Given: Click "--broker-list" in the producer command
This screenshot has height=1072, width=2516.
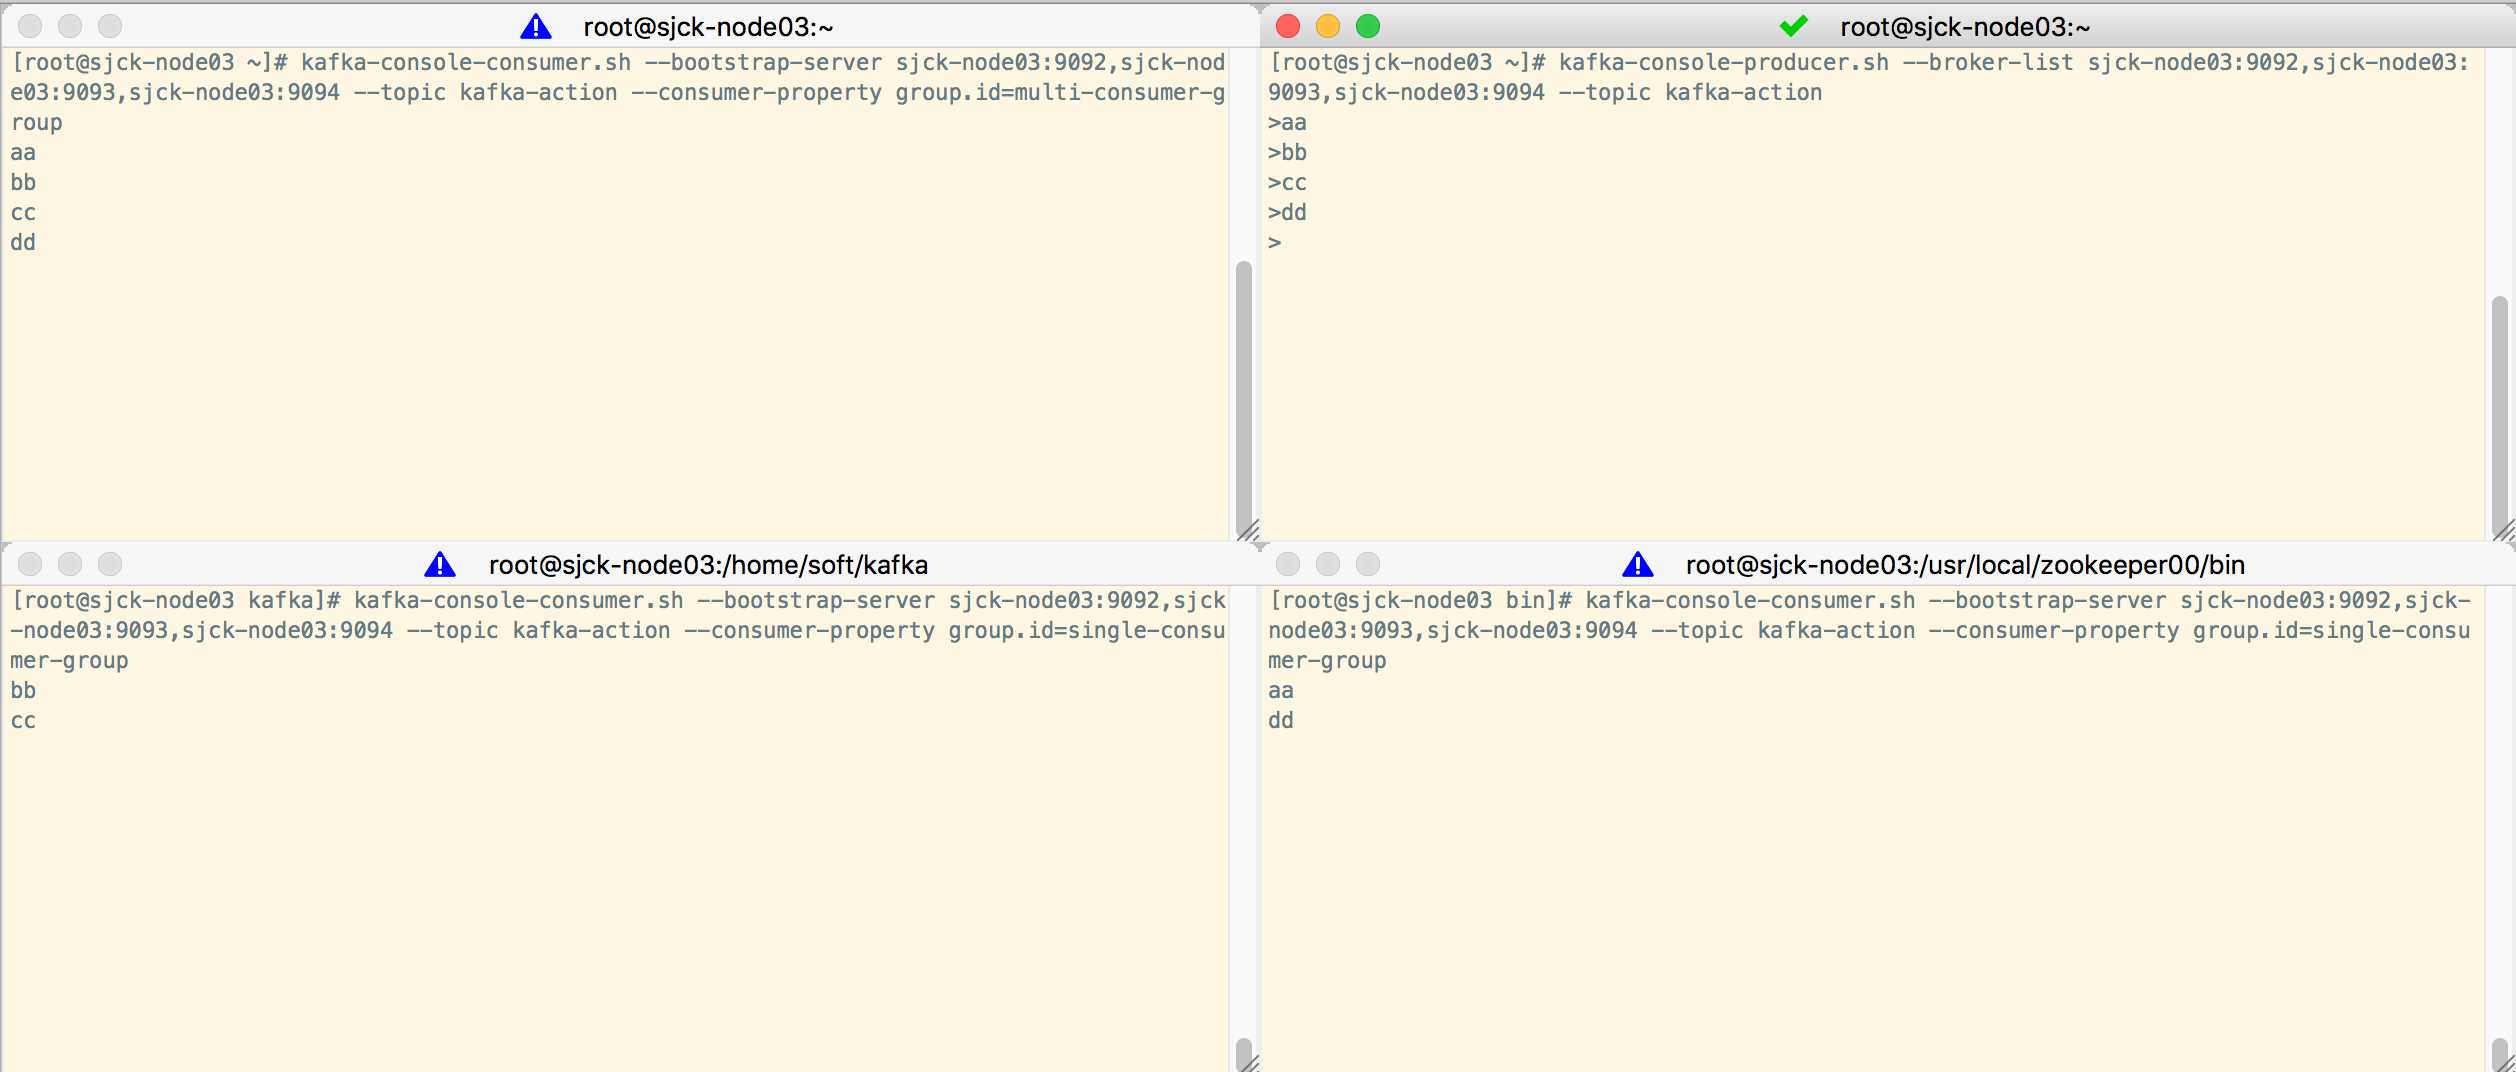Looking at the screenshot, I should (x=1988, y=63).
